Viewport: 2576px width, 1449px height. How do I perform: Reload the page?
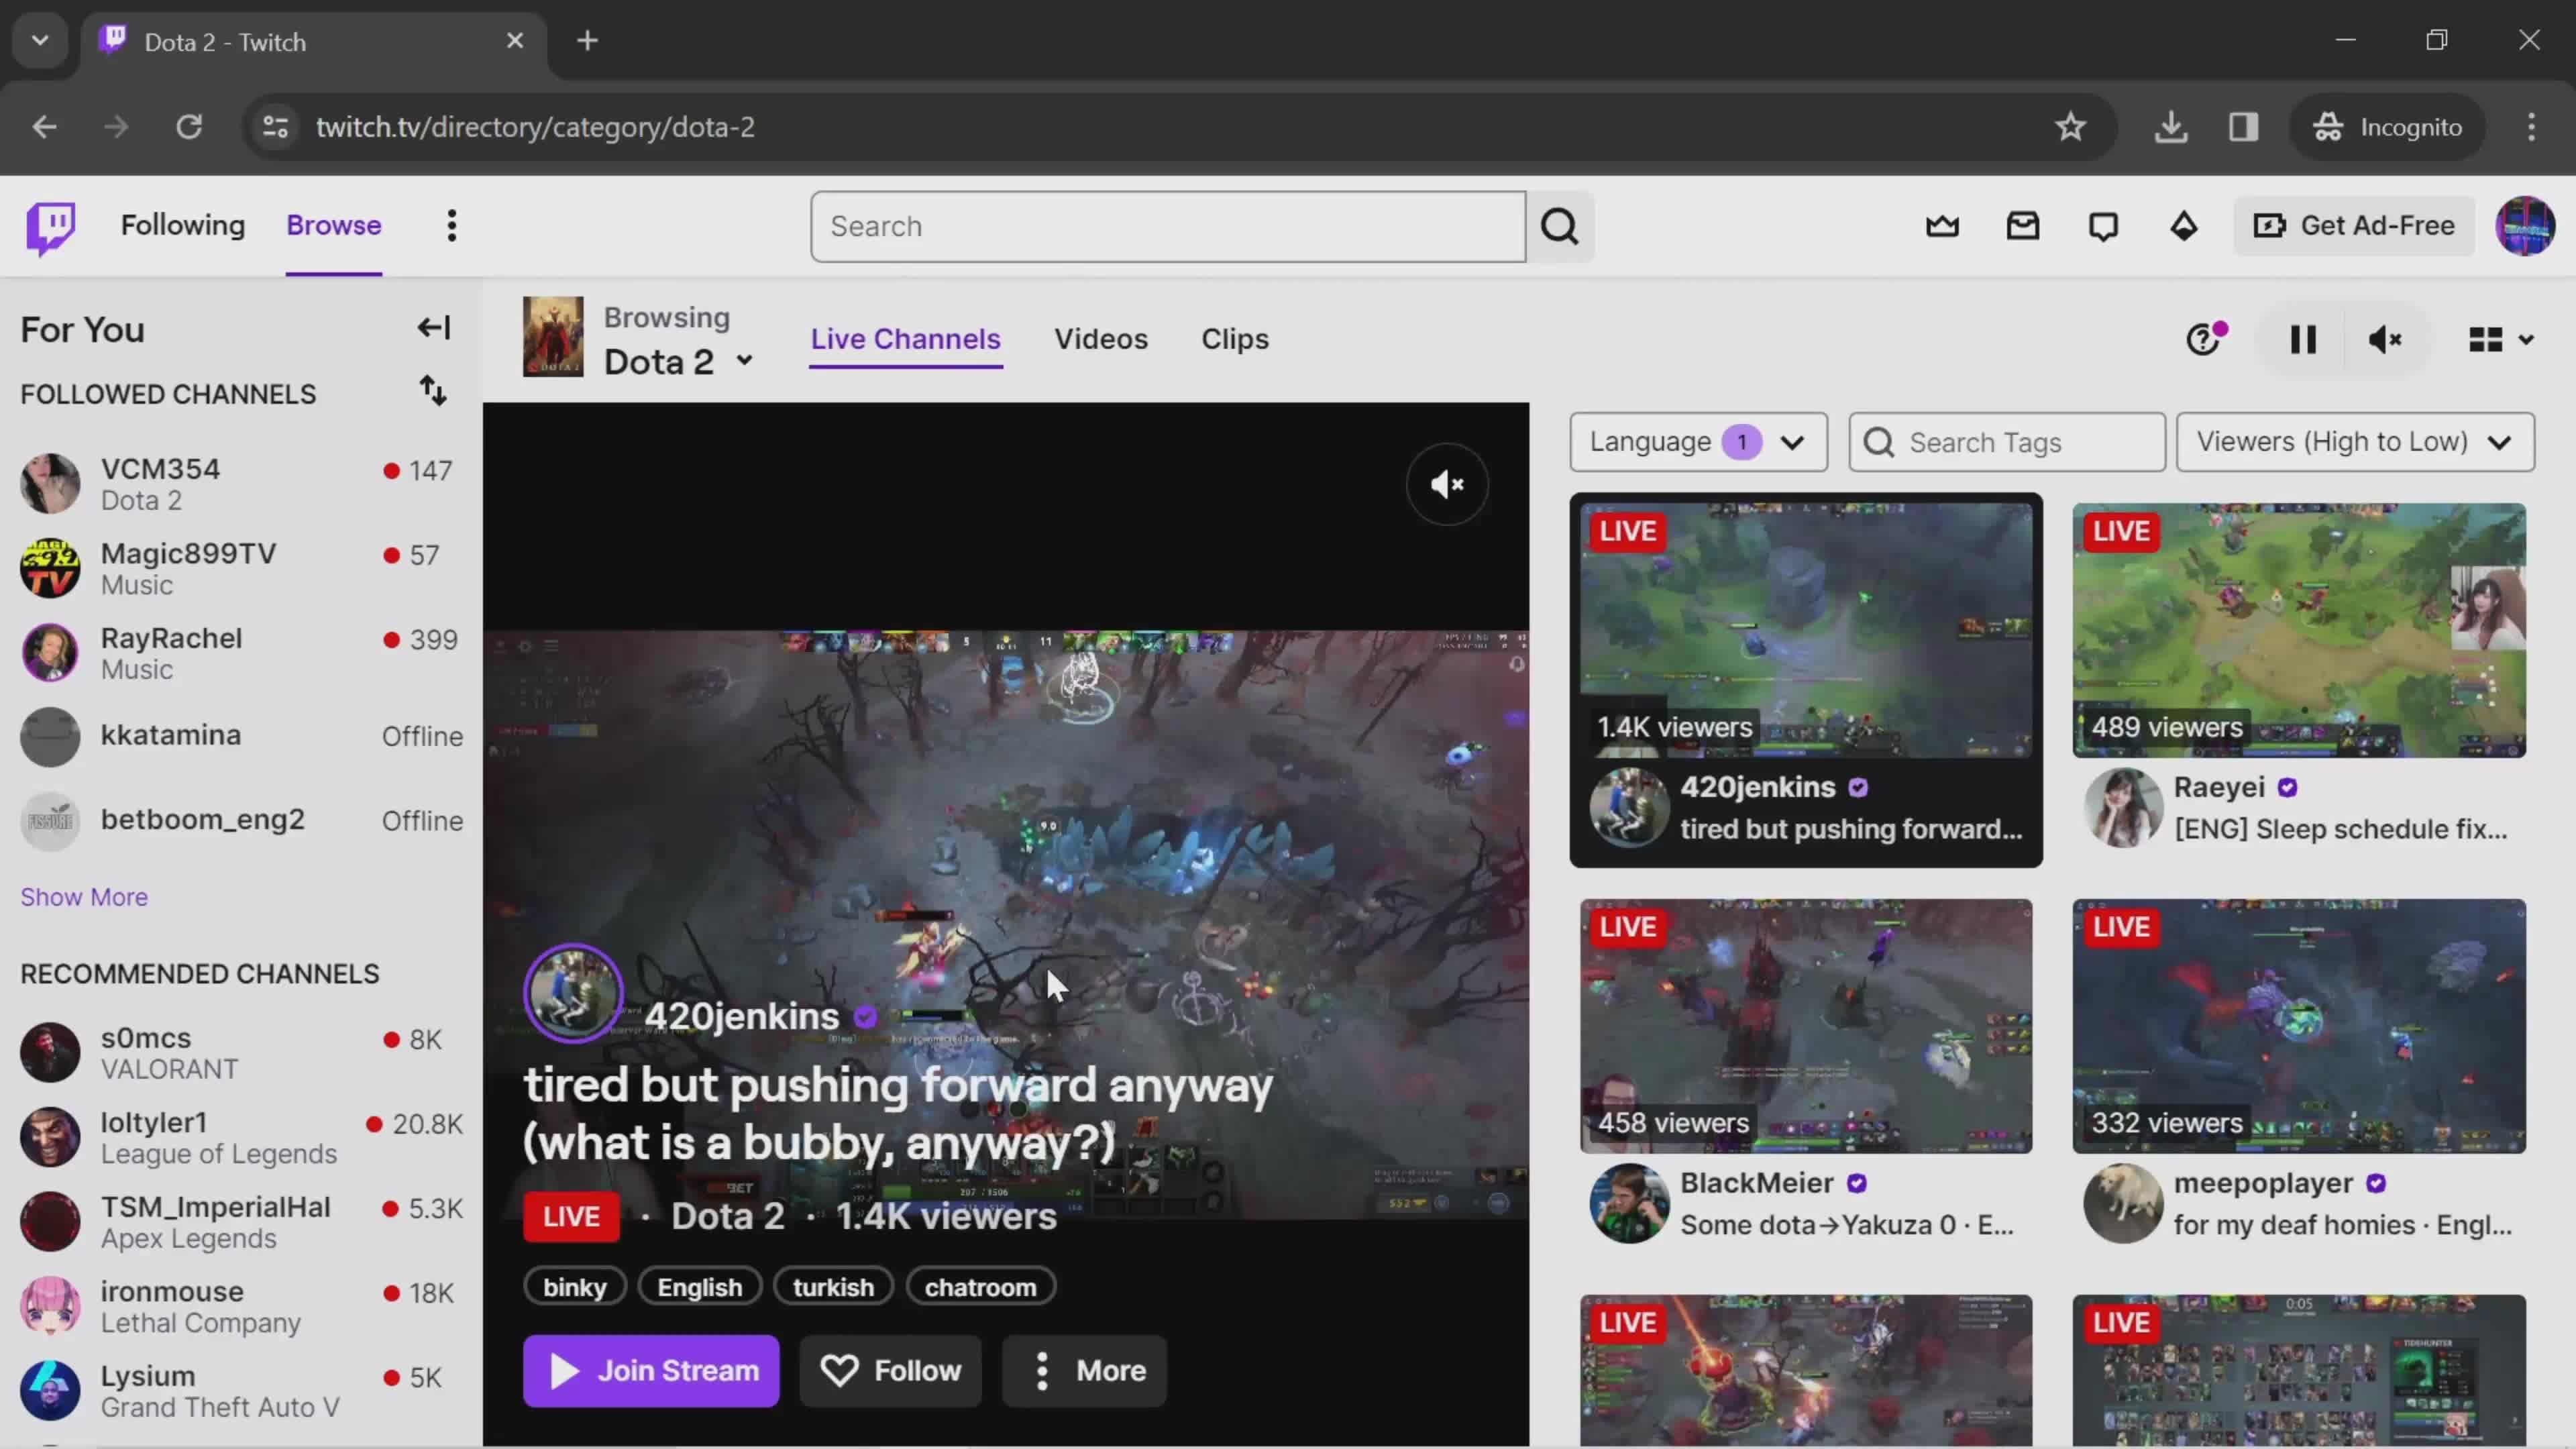tap(189, 127)
